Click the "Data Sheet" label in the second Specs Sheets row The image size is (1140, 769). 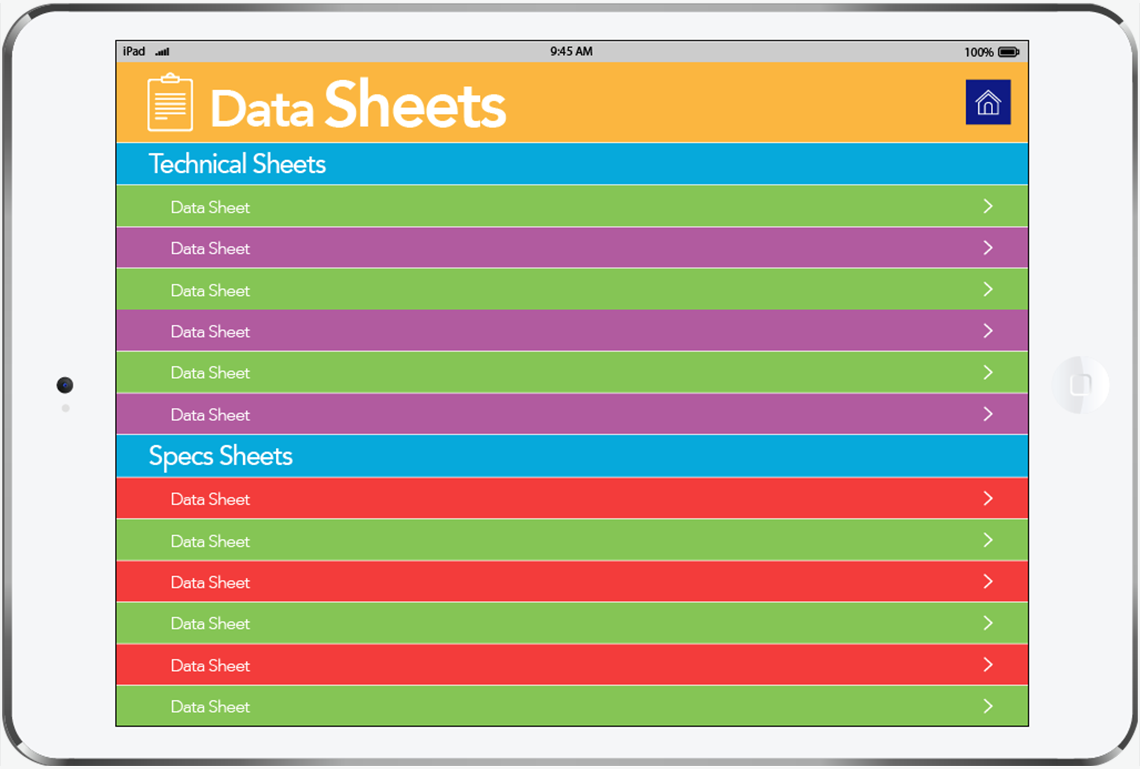click(210, 541)
